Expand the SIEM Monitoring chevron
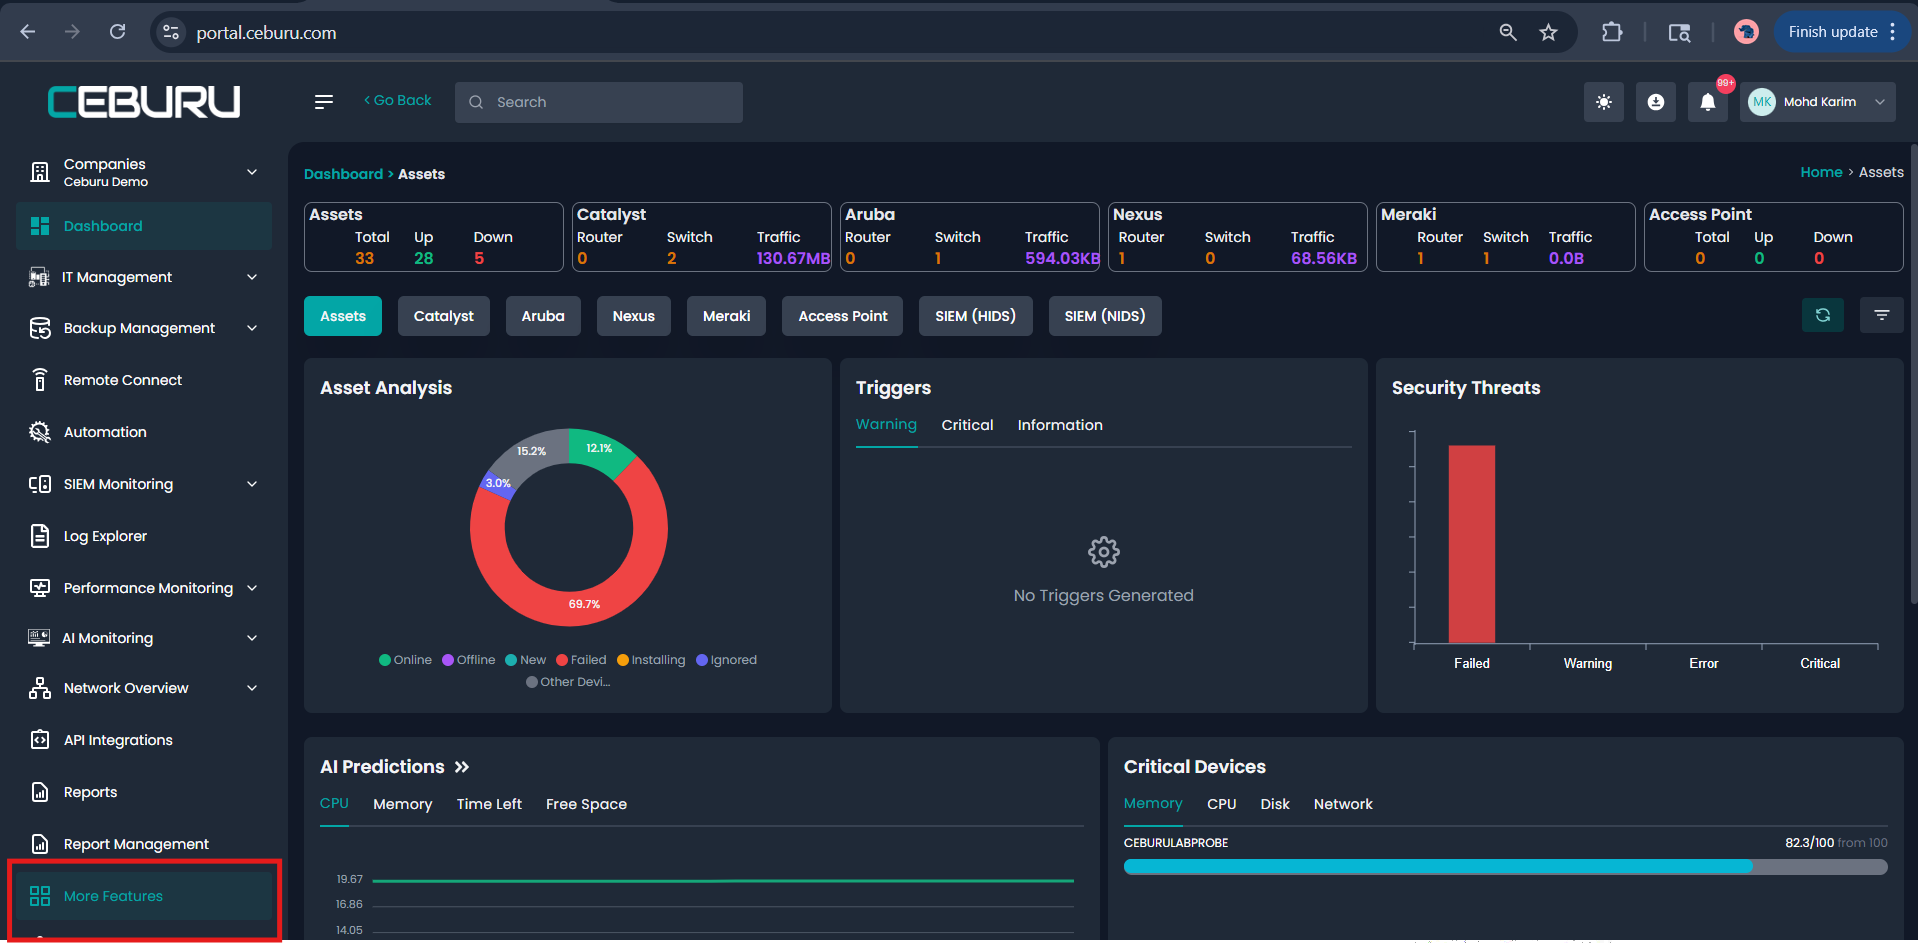Image resolution: width=1918 pixels, height=943 pixels. pos(252,484)
